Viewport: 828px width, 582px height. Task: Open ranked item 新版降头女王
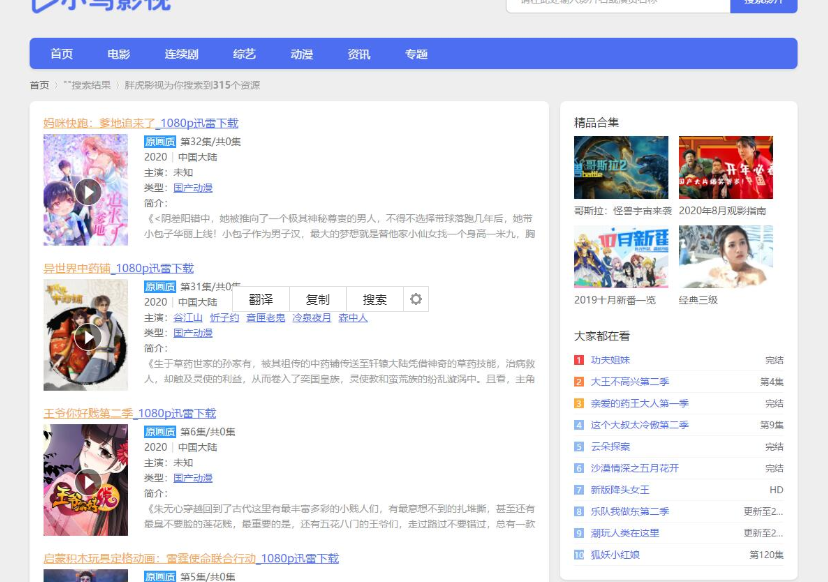pyautogui.click(x=620, y=490)
